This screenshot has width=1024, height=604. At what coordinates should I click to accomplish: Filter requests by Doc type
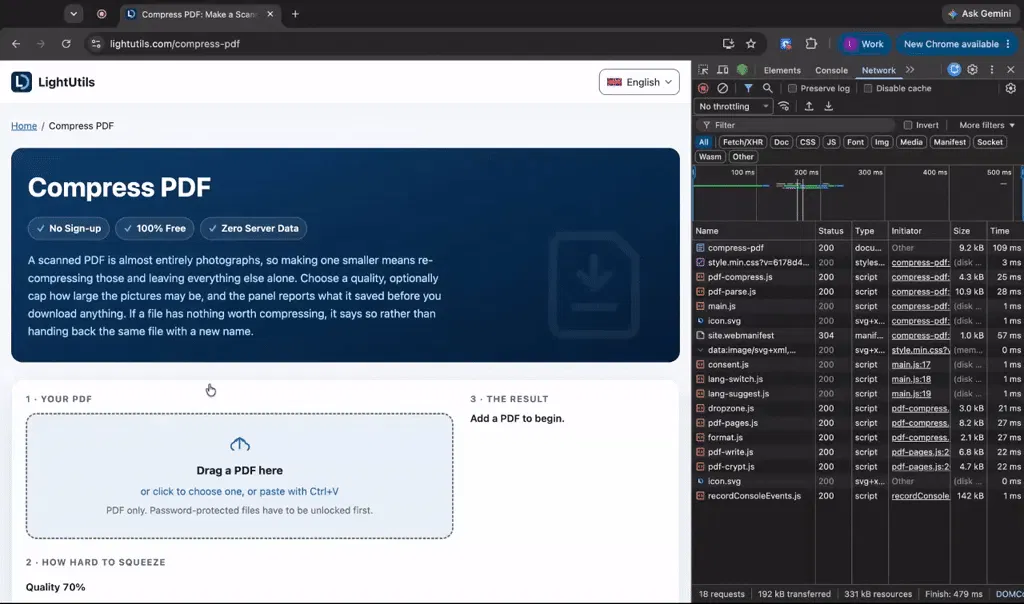(781, 142)
